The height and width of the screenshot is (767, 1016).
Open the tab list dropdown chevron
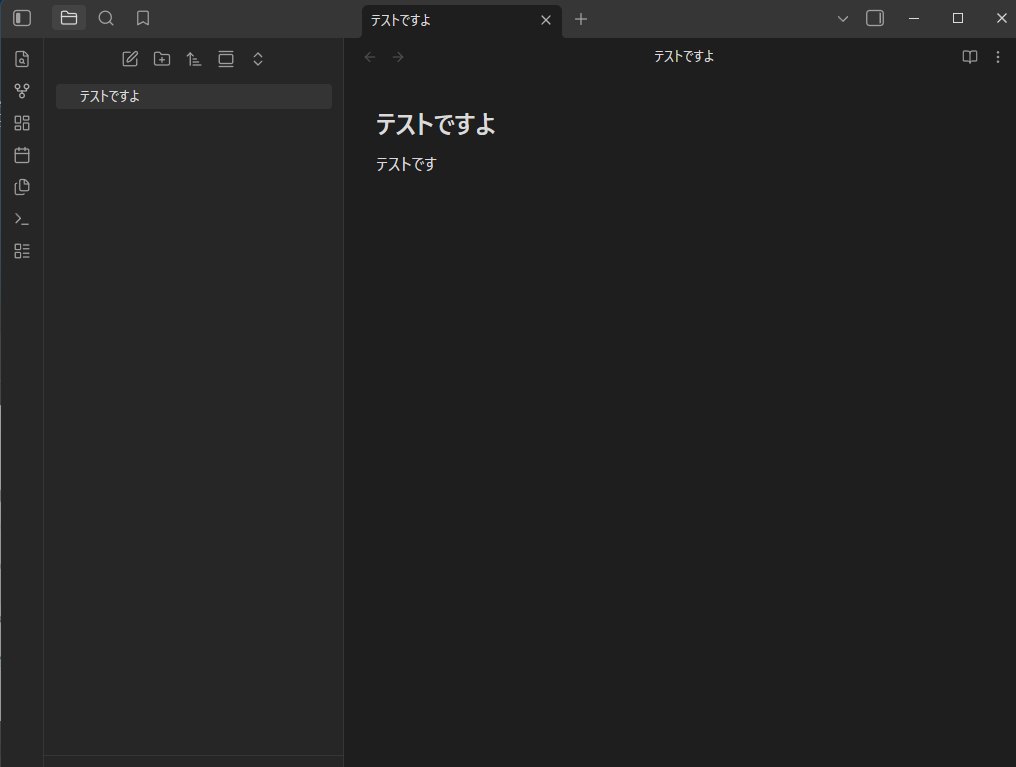coord(842,19)
